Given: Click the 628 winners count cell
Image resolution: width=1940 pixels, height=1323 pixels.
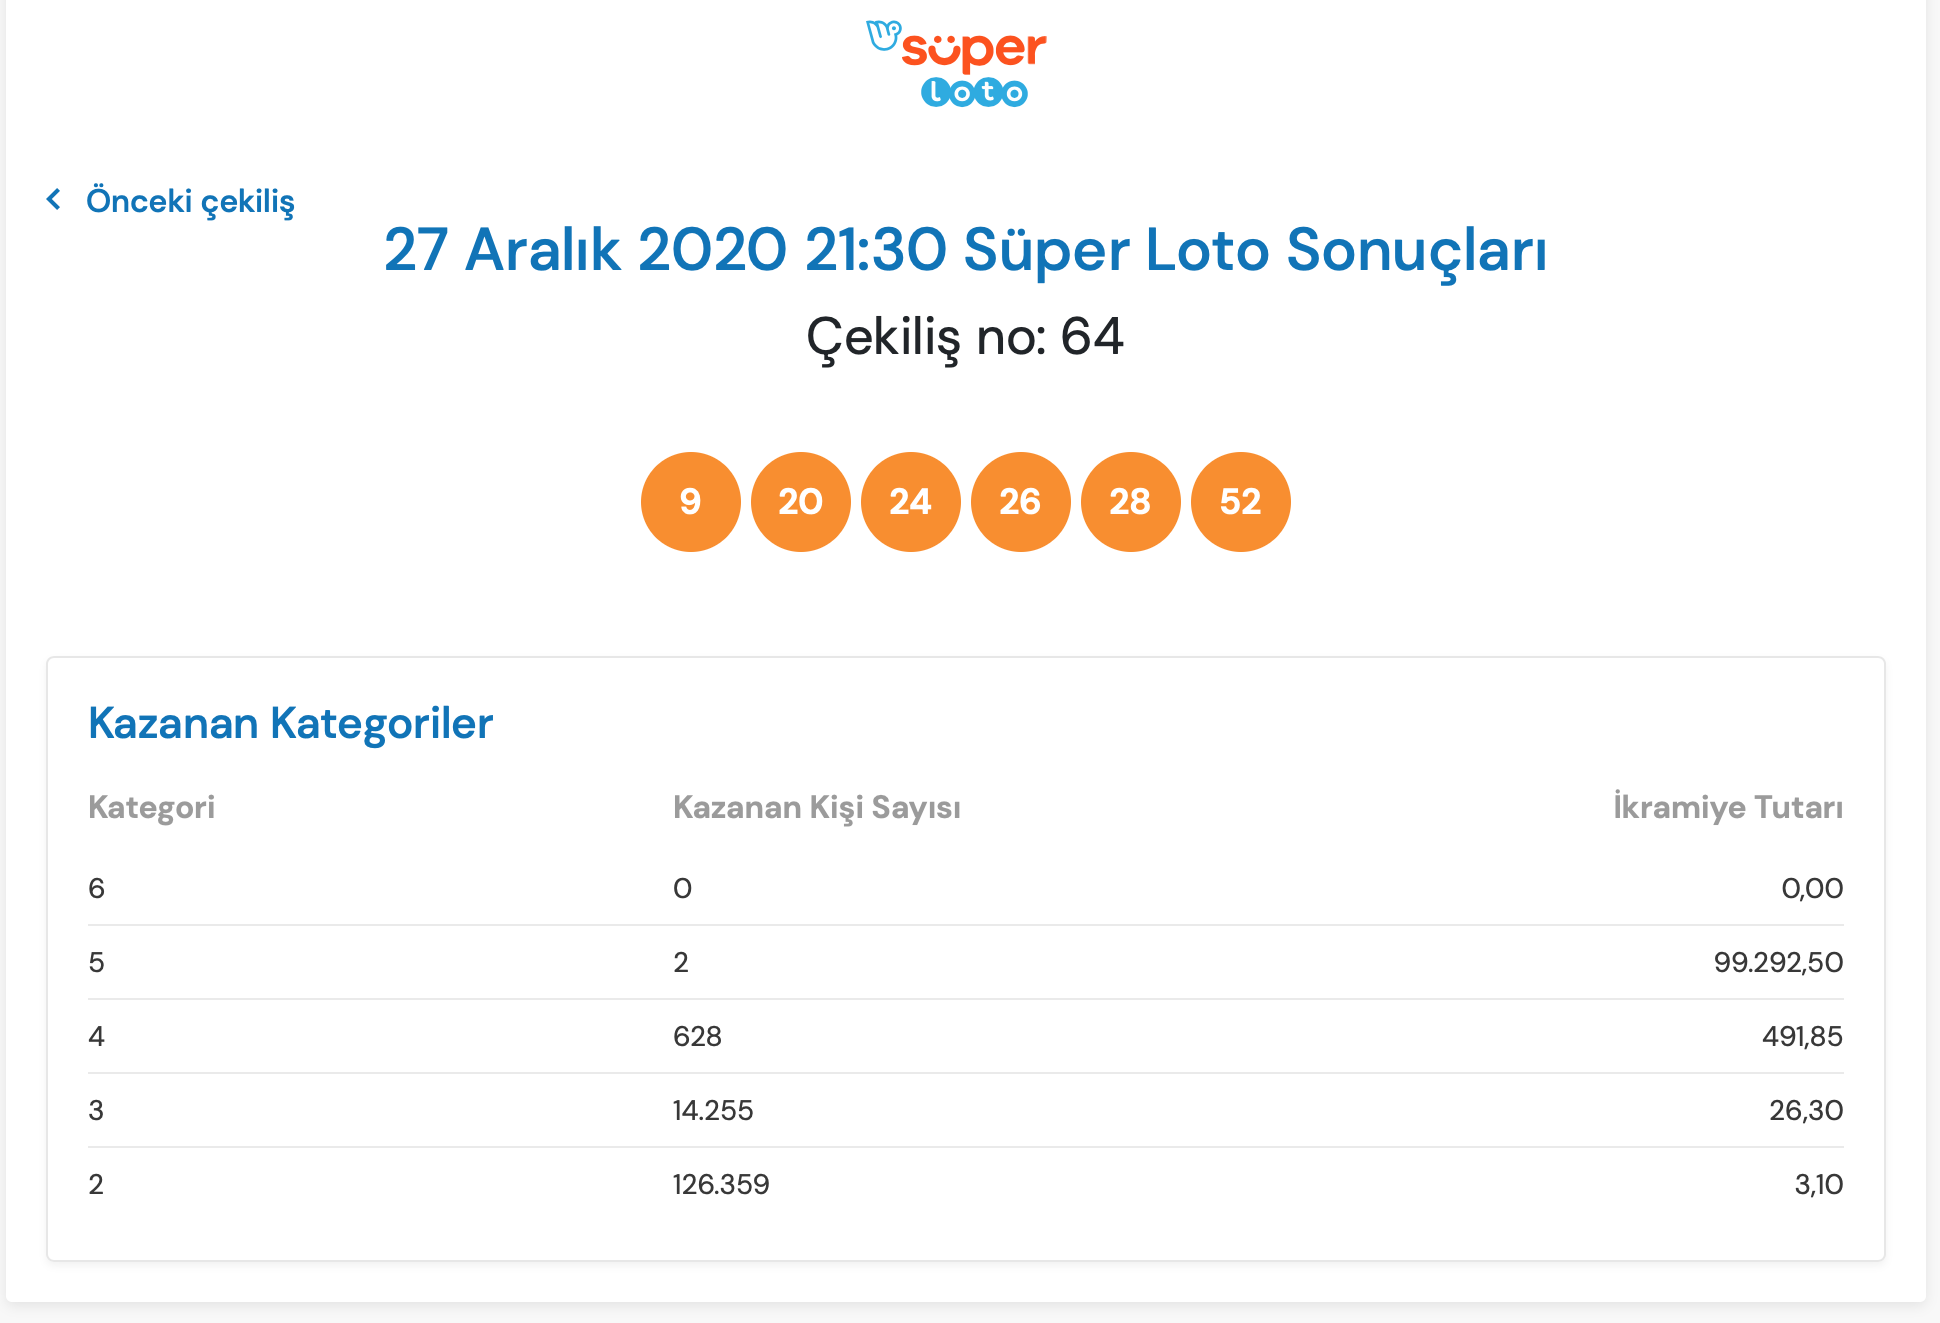Looking at the screenshot, I should (x=697, y=1036).
